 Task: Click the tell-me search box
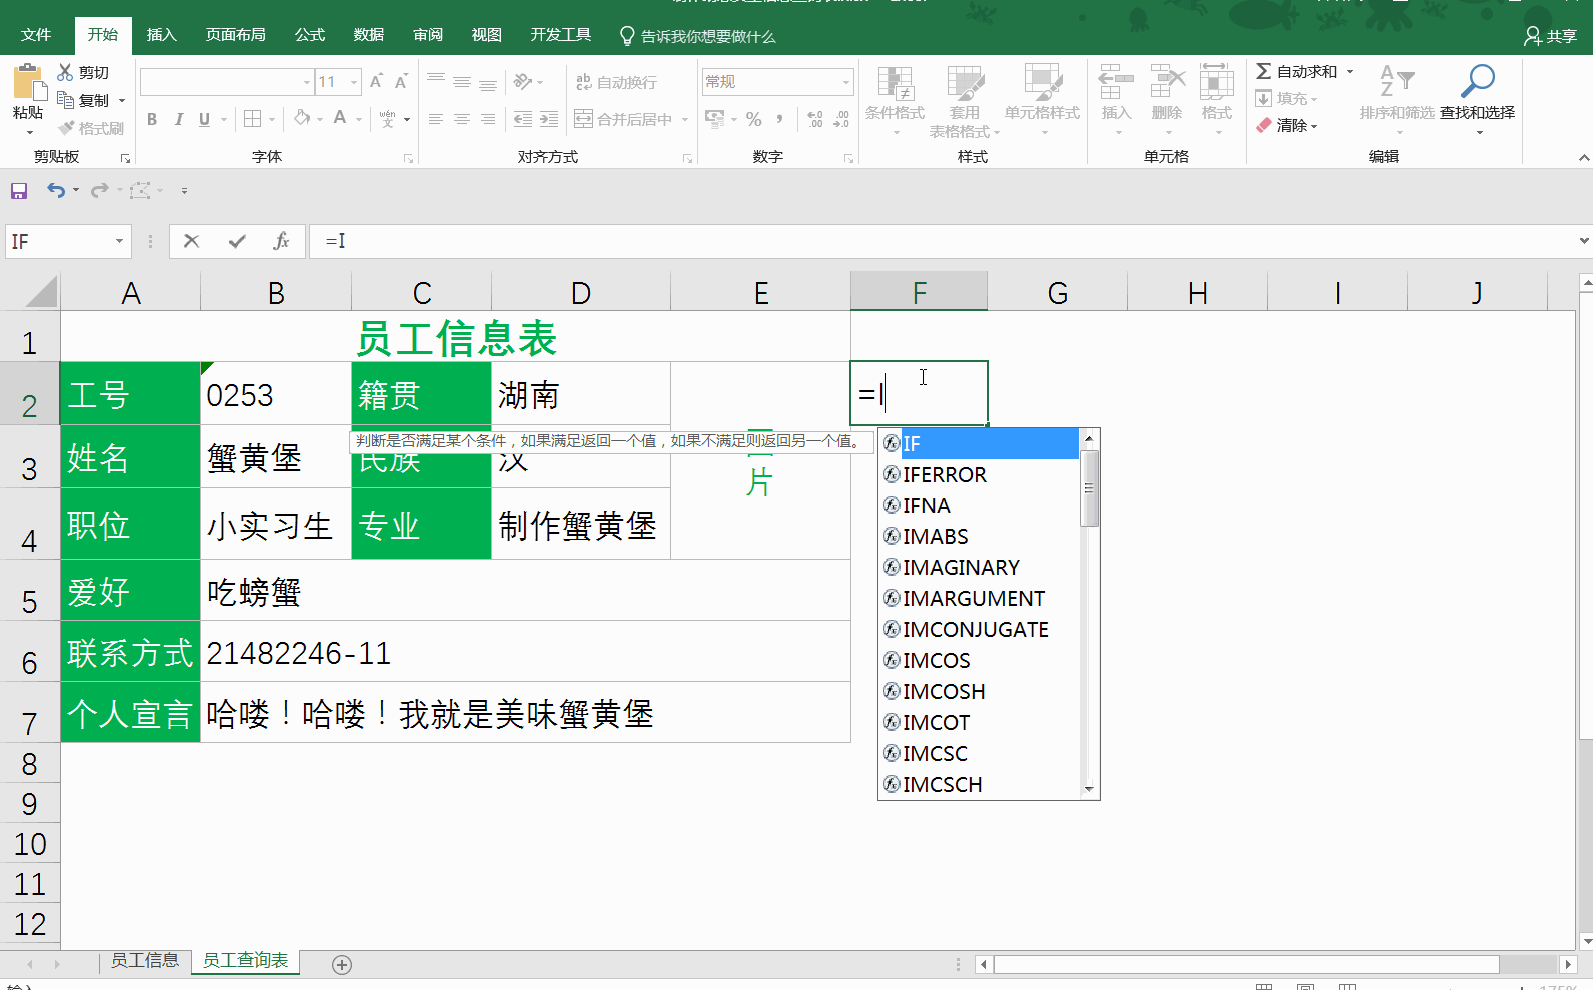click(x=698, y=36)
